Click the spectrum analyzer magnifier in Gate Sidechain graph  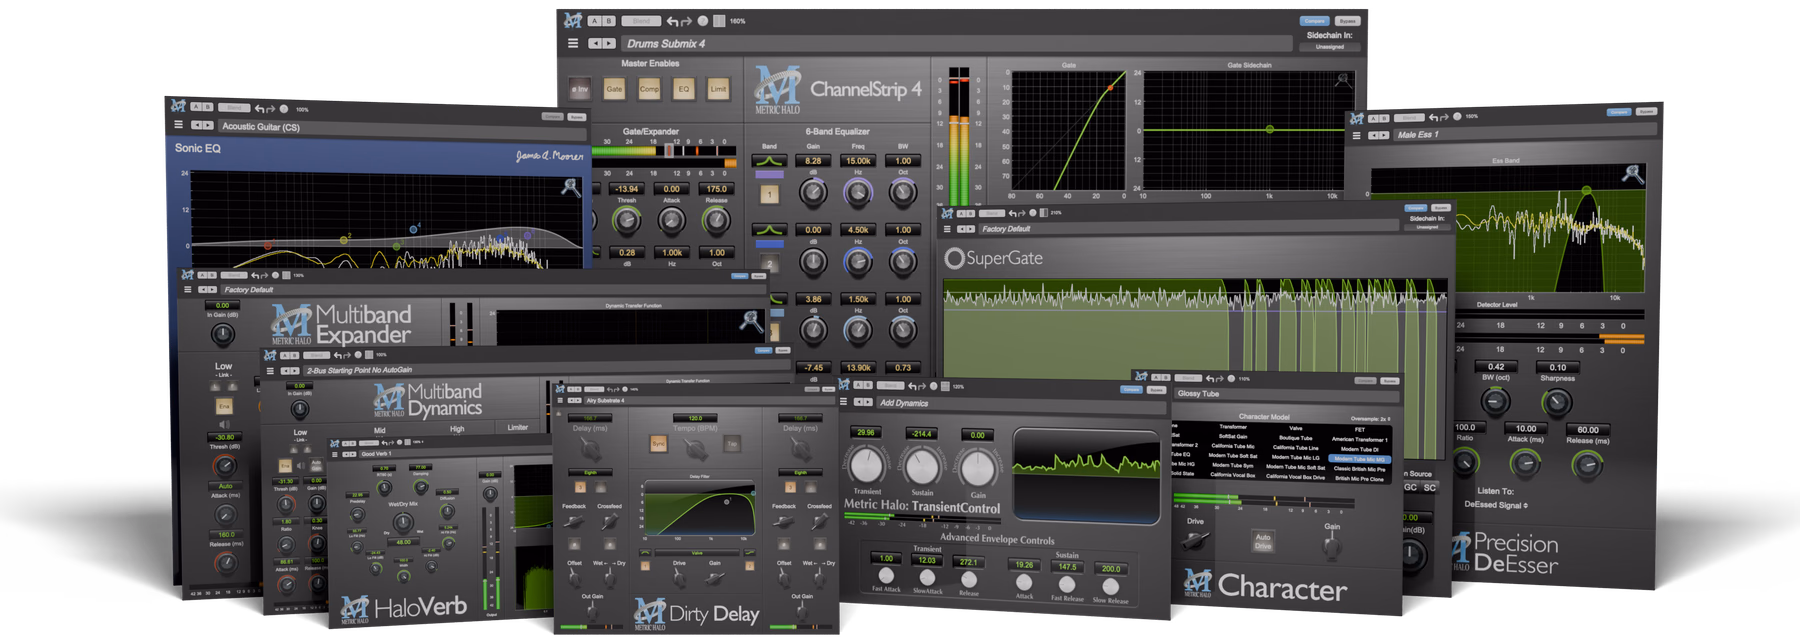pos(1343,79)
